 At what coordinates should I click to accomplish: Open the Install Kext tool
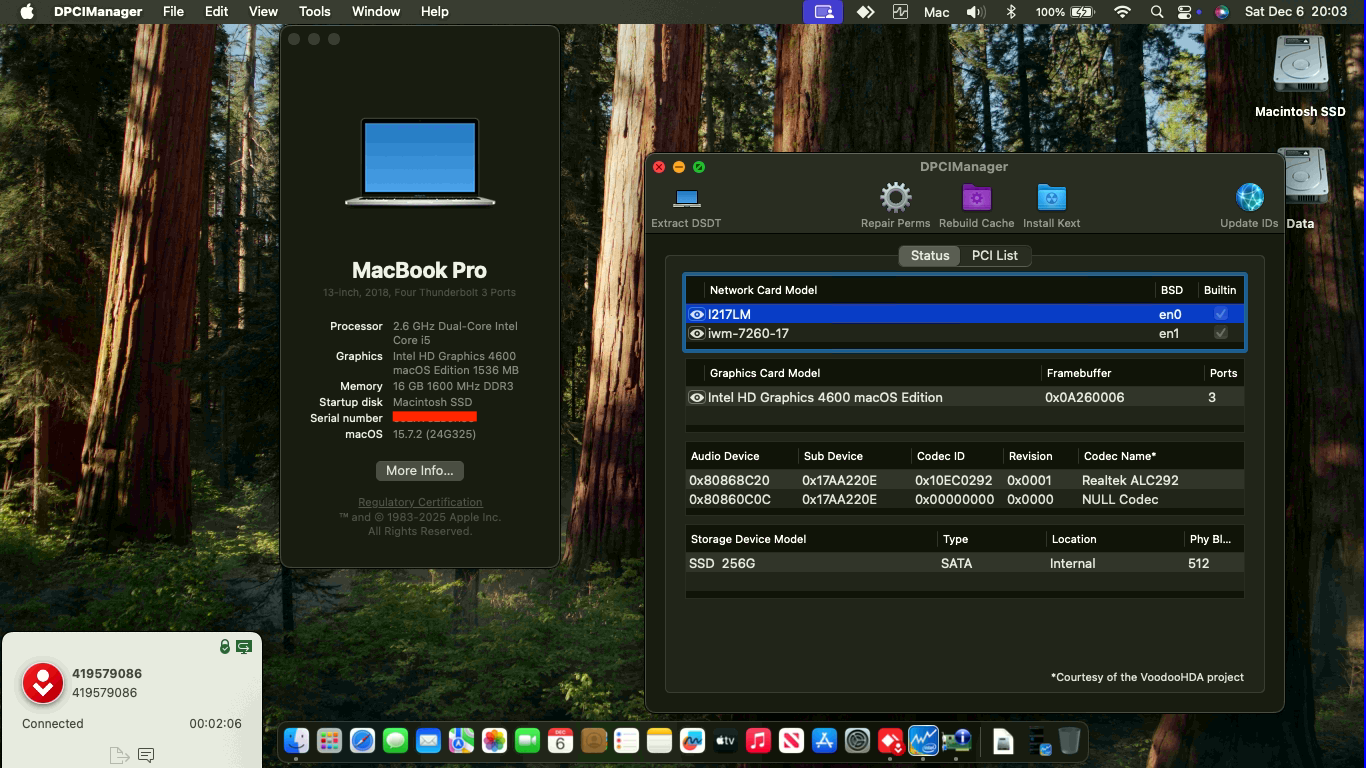tap(1051, 198)
